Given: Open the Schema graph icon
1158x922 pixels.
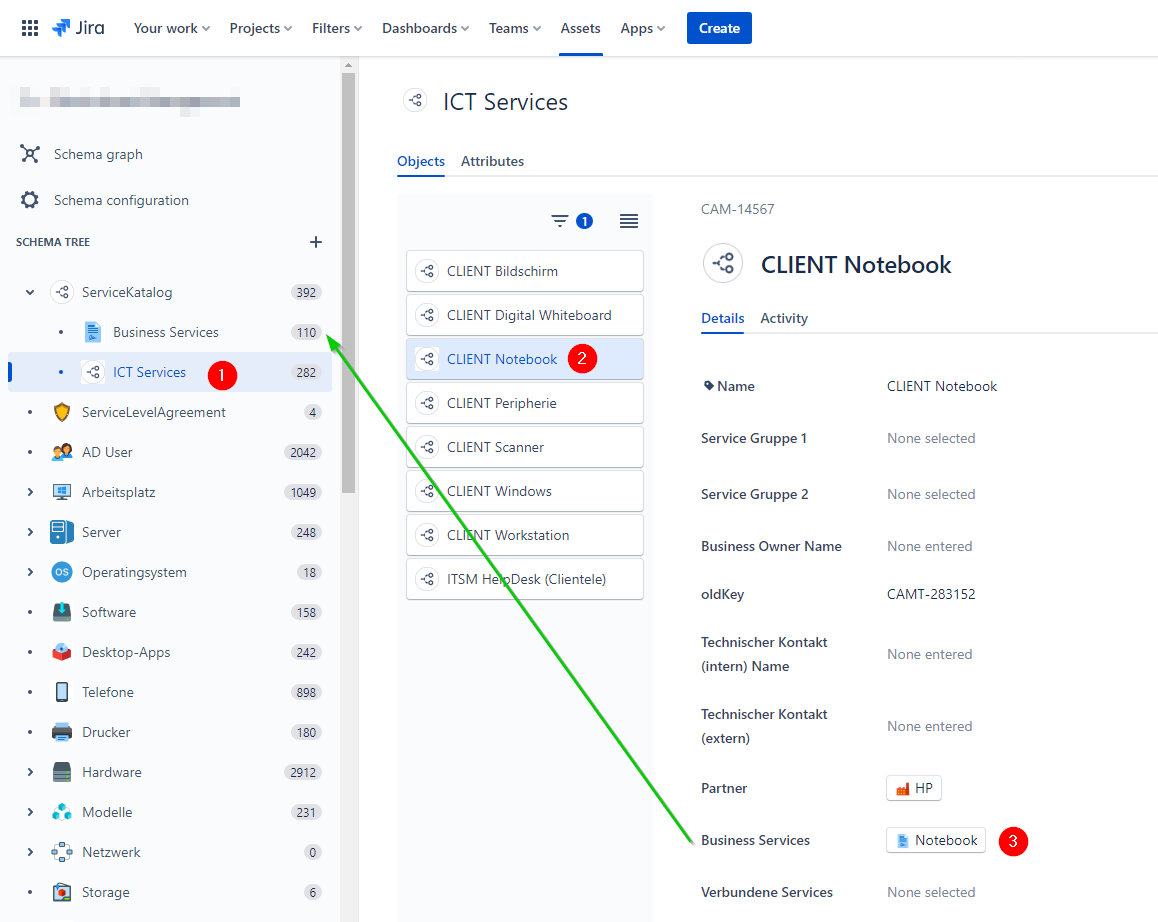Looking at the screenshot, I should click(30, 154).
